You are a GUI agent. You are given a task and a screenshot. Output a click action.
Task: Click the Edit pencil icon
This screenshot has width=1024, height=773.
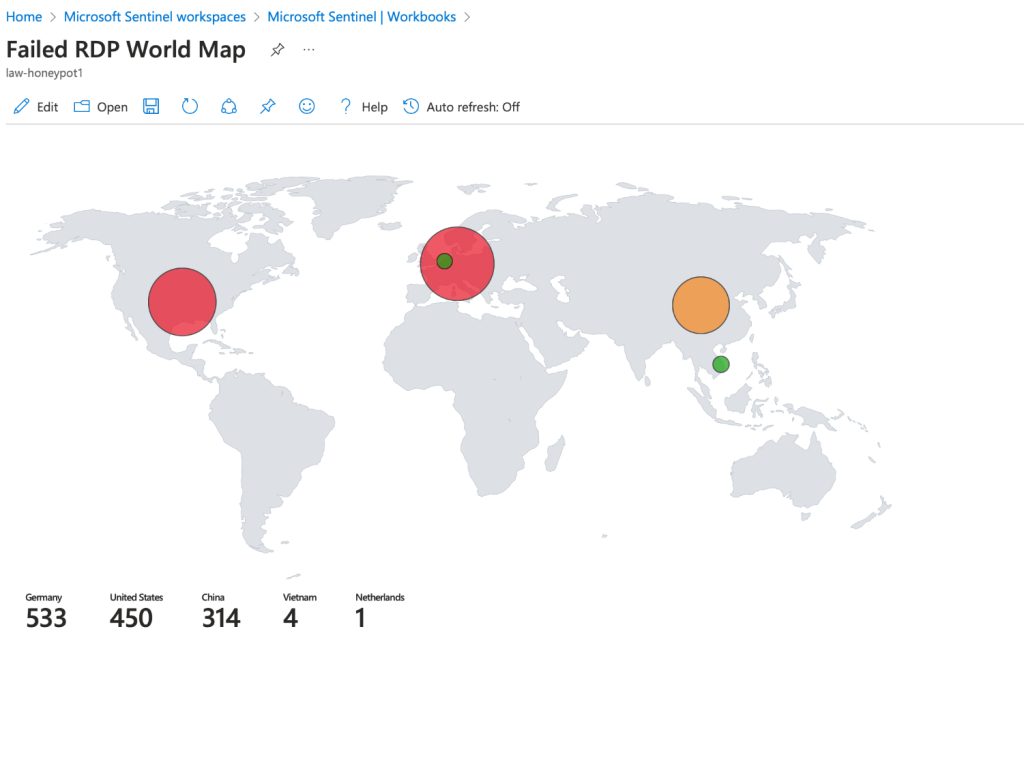22,107
